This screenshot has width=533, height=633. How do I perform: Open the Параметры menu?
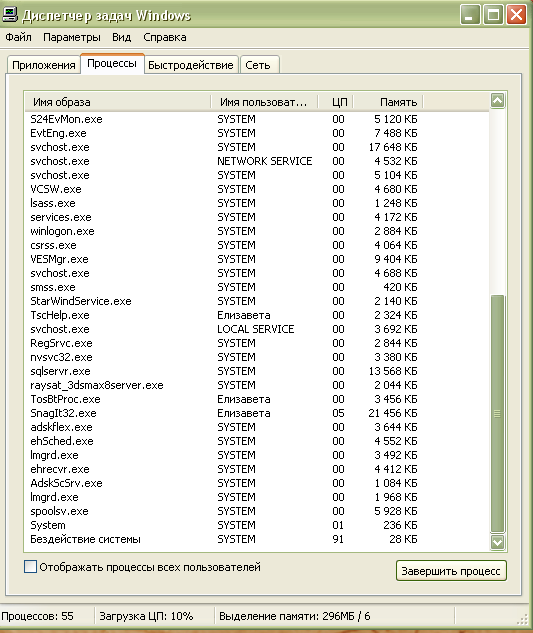coord(71,37)
